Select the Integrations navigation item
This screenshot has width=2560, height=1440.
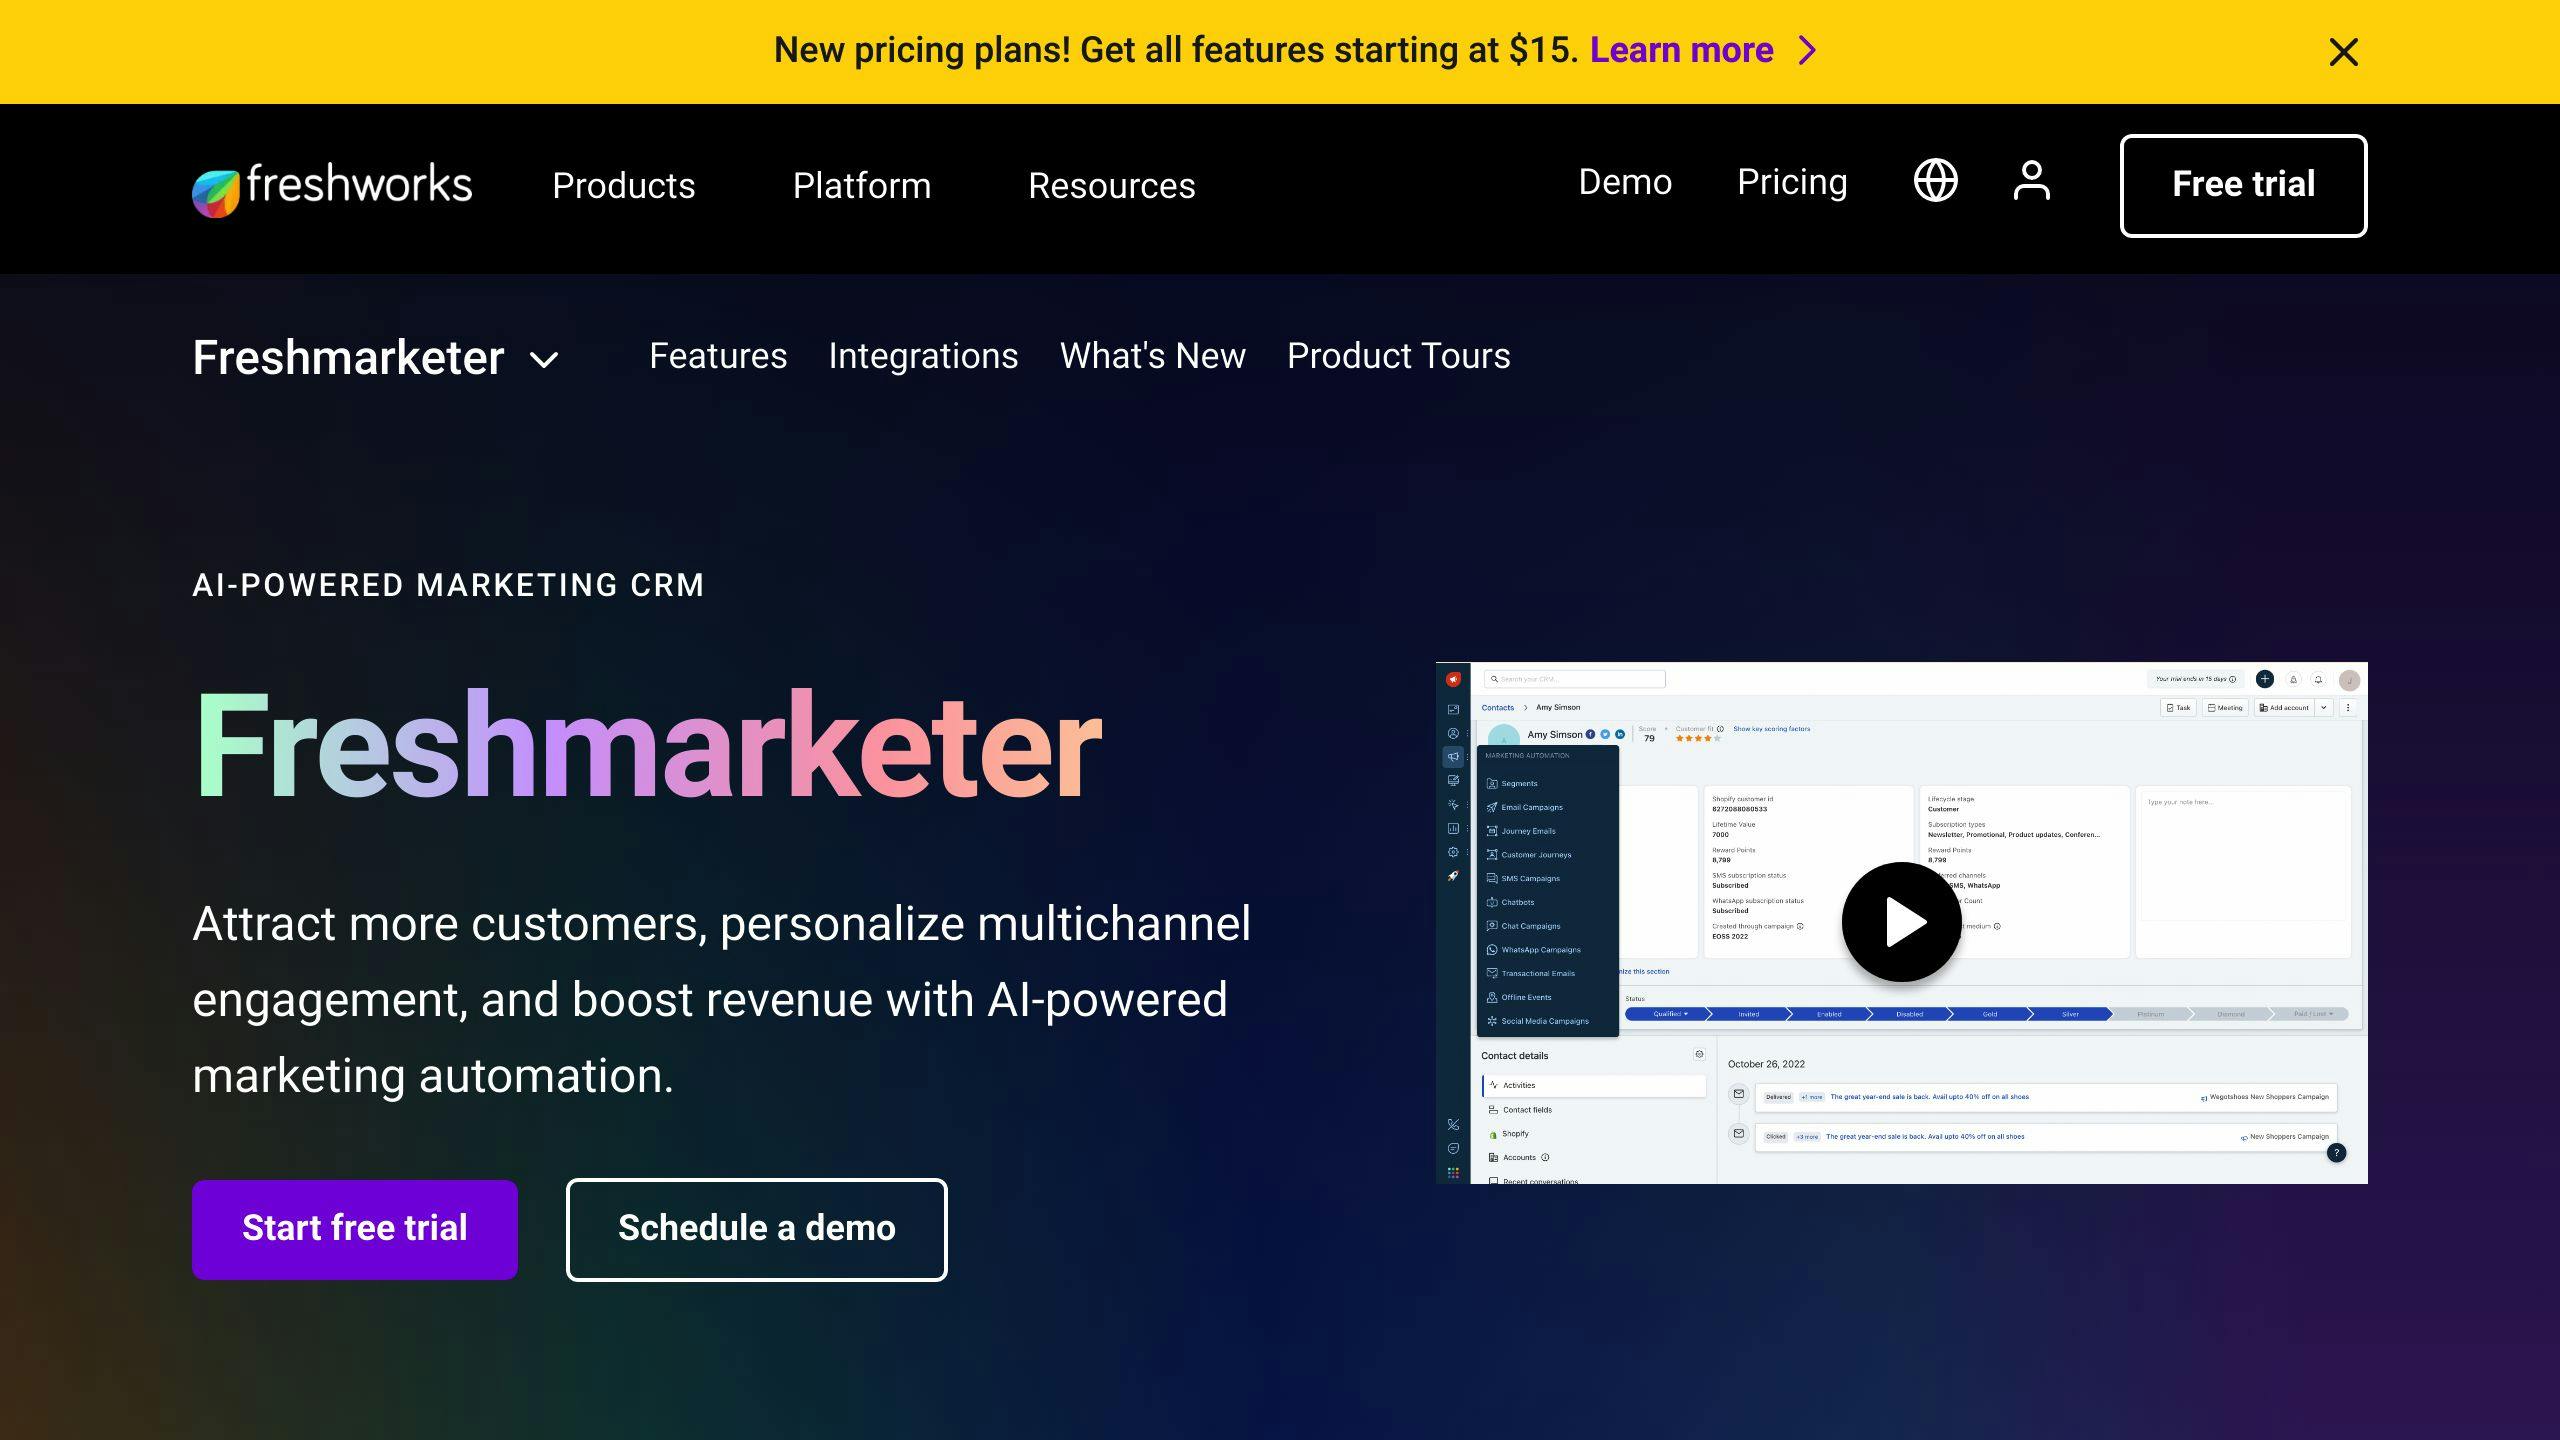[x=923, y=355]
